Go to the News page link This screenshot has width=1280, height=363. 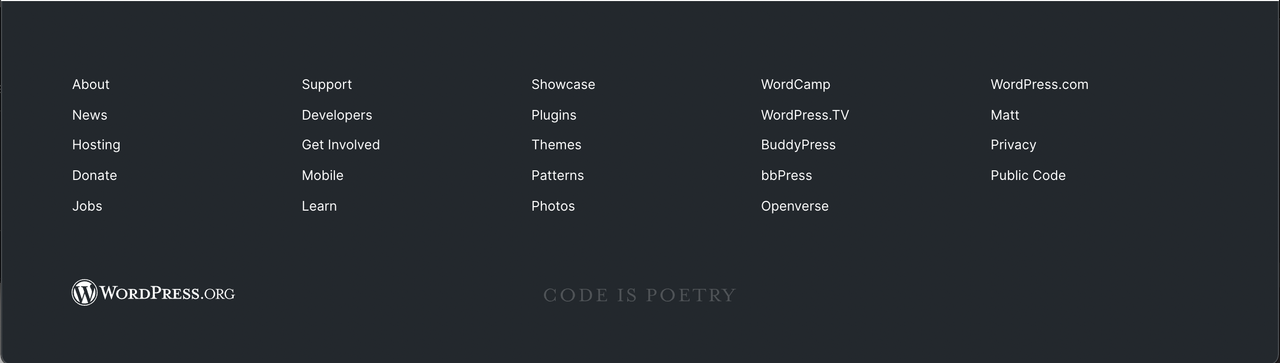point(90,115)
